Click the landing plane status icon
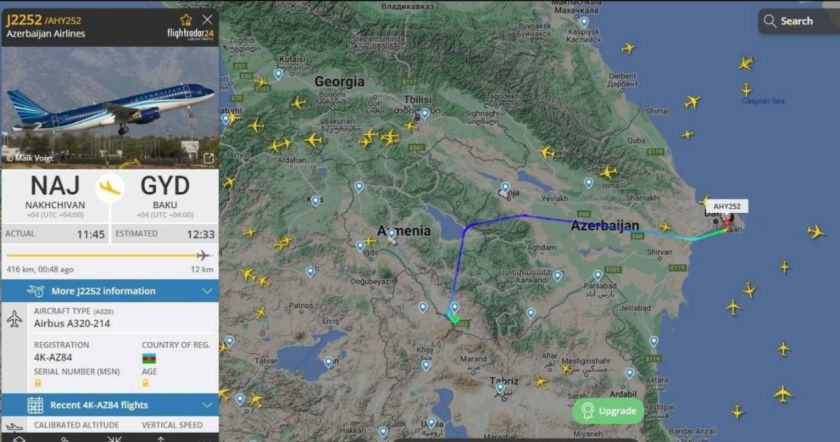 click(110, 188)
